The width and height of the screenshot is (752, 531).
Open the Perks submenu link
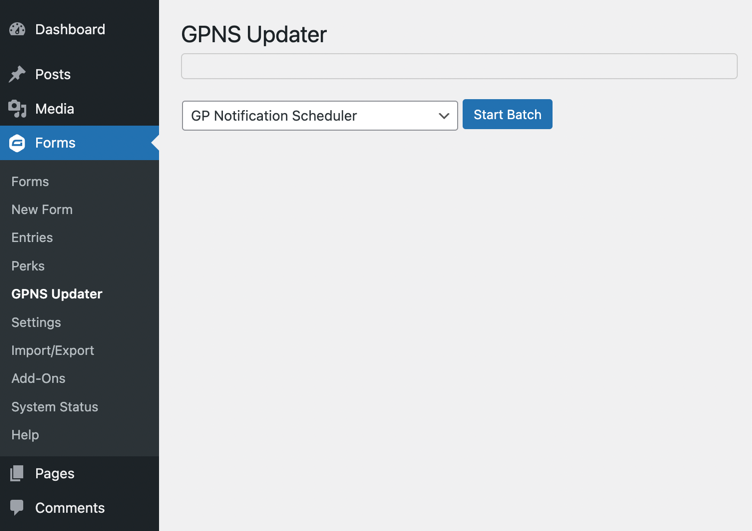pyautogui.click(x=28, y=266)
